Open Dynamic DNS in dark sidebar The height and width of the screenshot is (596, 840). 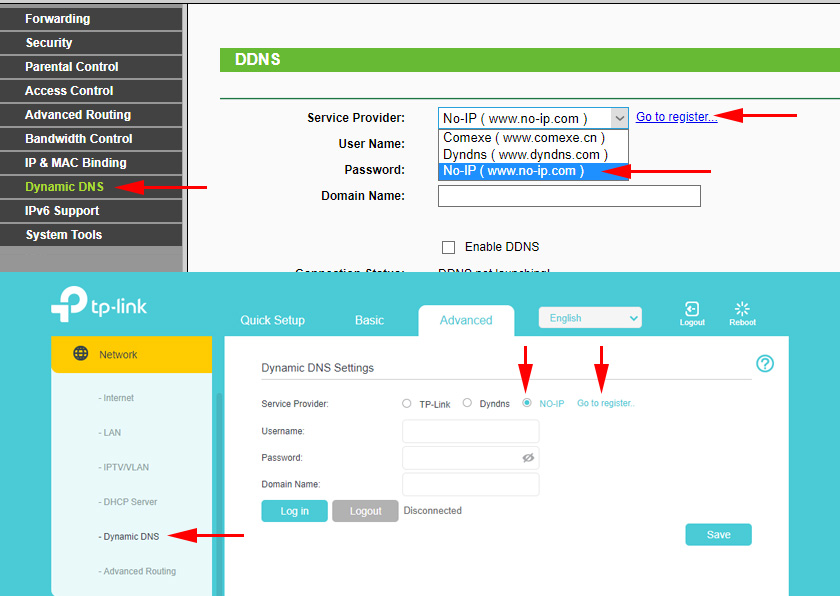[x=64, y=187]
